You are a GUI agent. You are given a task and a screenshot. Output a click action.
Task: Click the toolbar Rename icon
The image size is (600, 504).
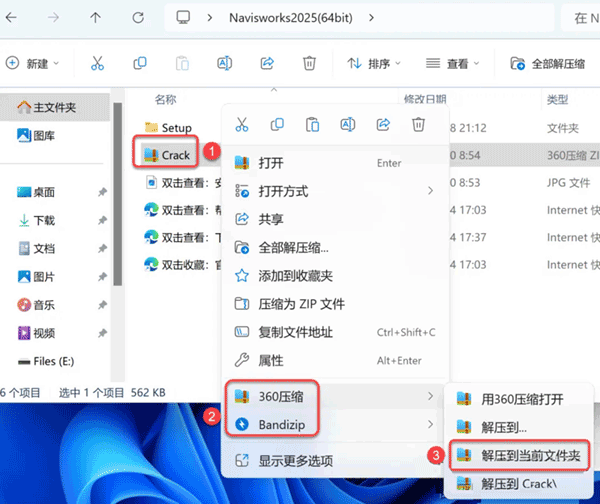click(225, 63)
